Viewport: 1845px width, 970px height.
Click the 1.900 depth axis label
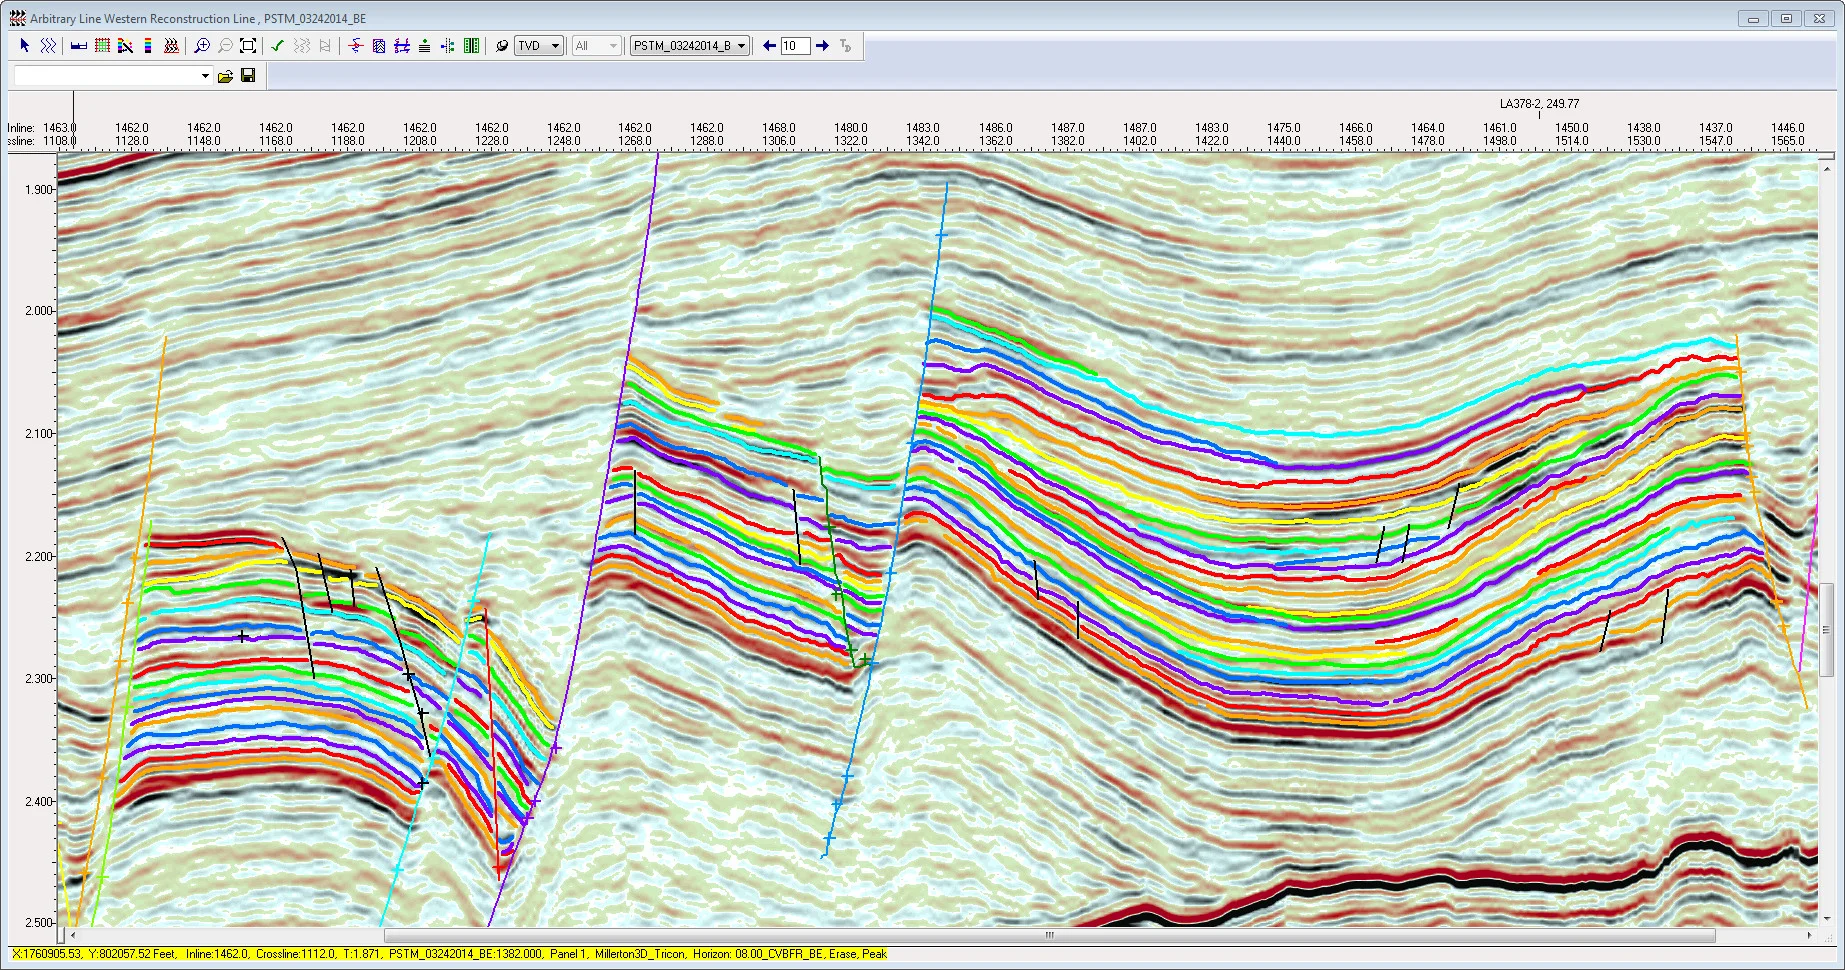click(x=38, y=190)
